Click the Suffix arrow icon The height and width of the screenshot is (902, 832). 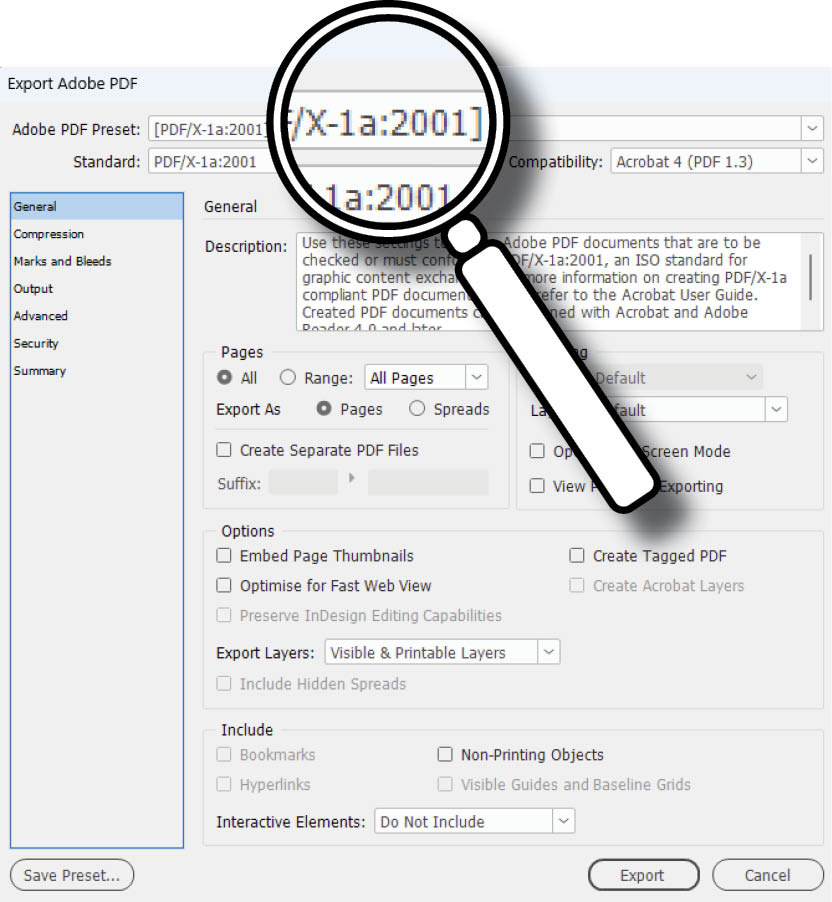point(352,477)
